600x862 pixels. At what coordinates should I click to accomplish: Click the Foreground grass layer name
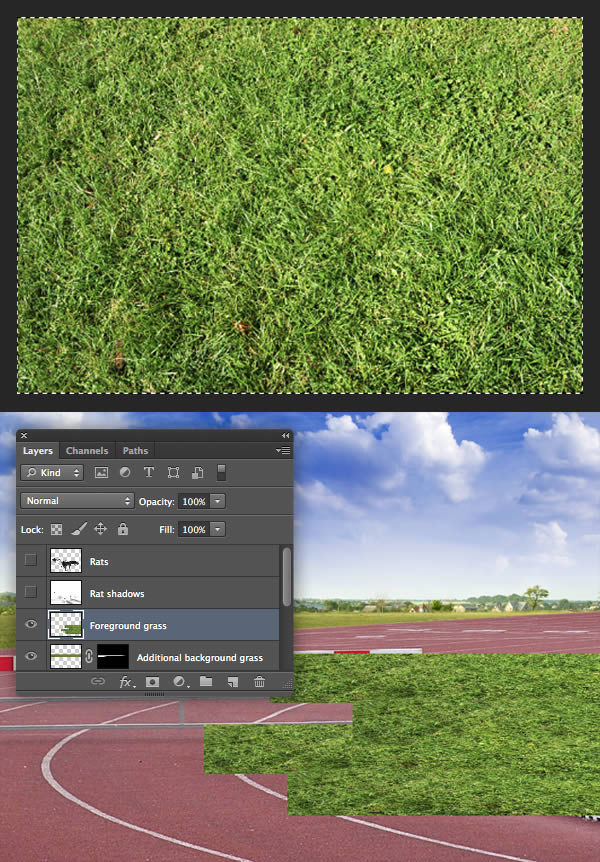coord(128,626)
